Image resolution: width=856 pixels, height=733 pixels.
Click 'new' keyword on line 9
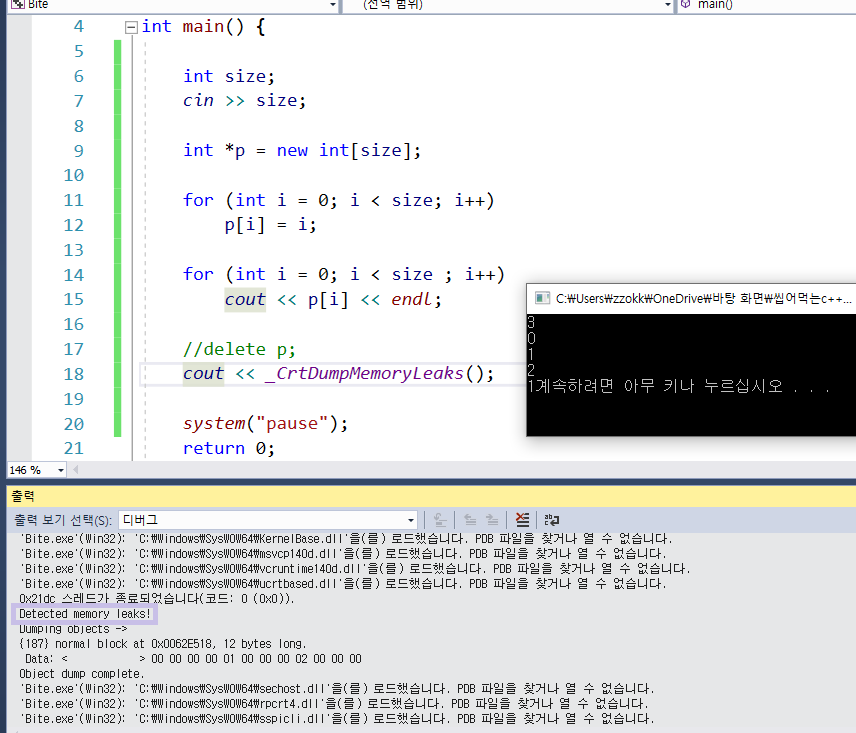pyautogui.click(x=292, y=151)
